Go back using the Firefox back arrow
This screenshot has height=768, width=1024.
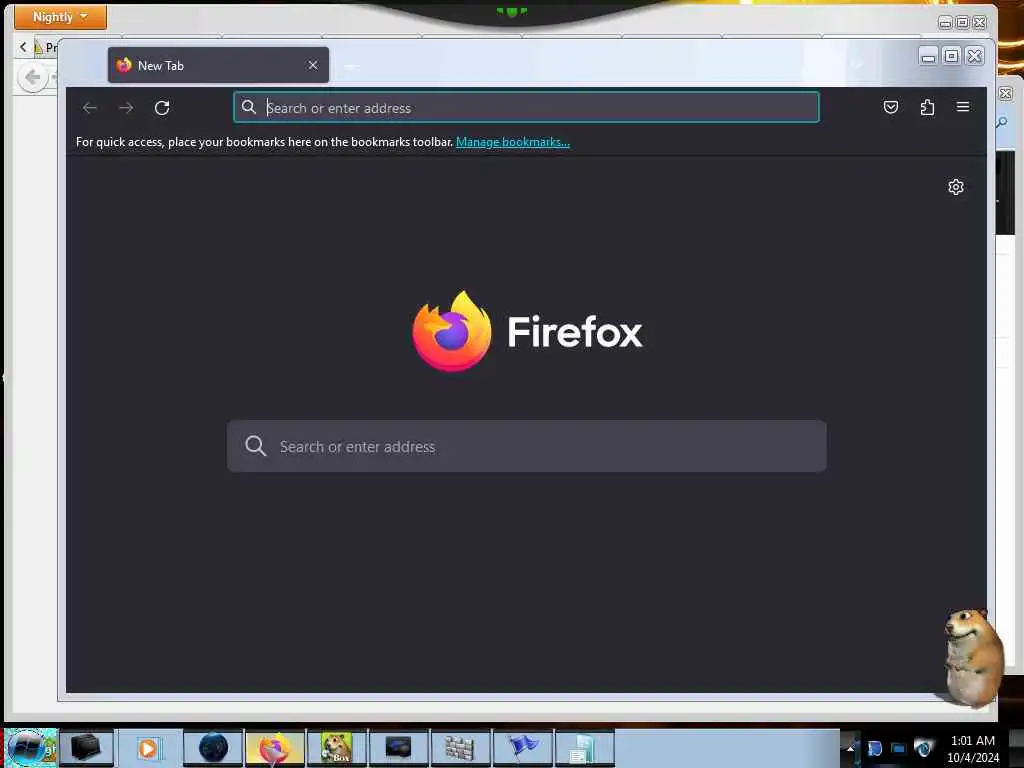pyautogui.click(x=90, y=108)
